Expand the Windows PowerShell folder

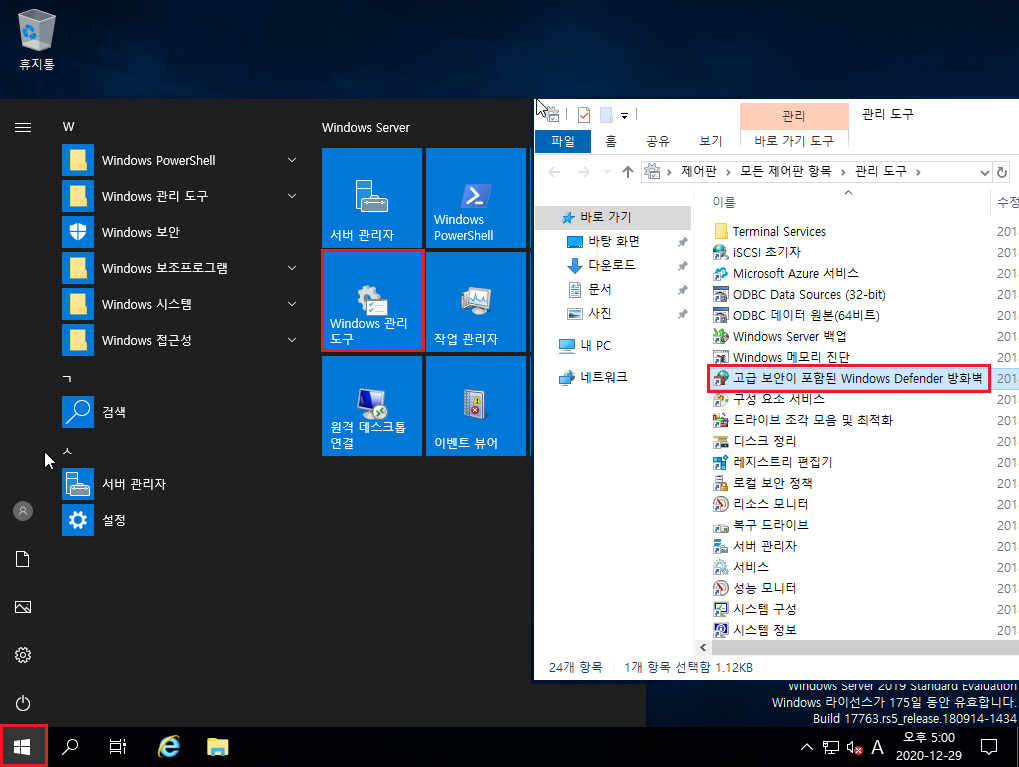pyautogui.click(x=292, y=160)
